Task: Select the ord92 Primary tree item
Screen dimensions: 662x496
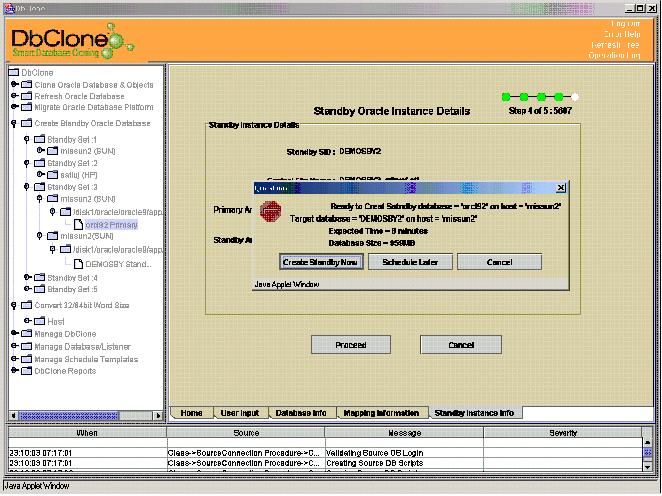Action: (111, 225)
